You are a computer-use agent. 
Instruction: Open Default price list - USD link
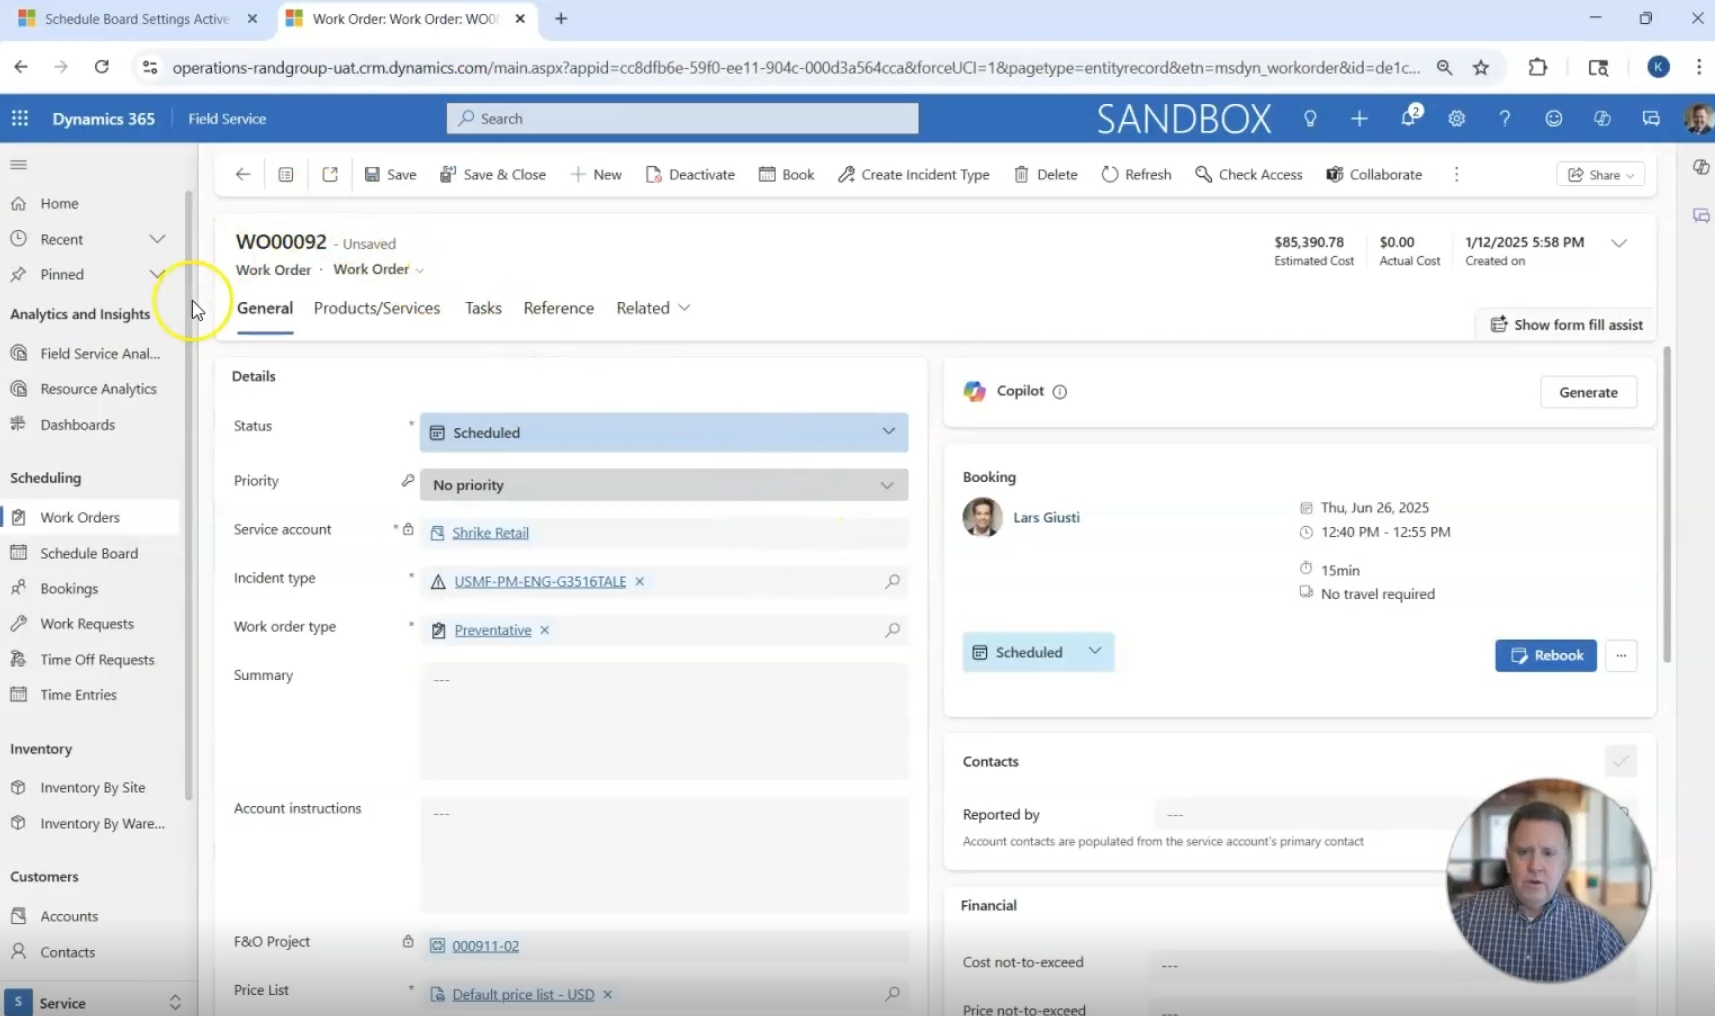(x=523, y=994)
